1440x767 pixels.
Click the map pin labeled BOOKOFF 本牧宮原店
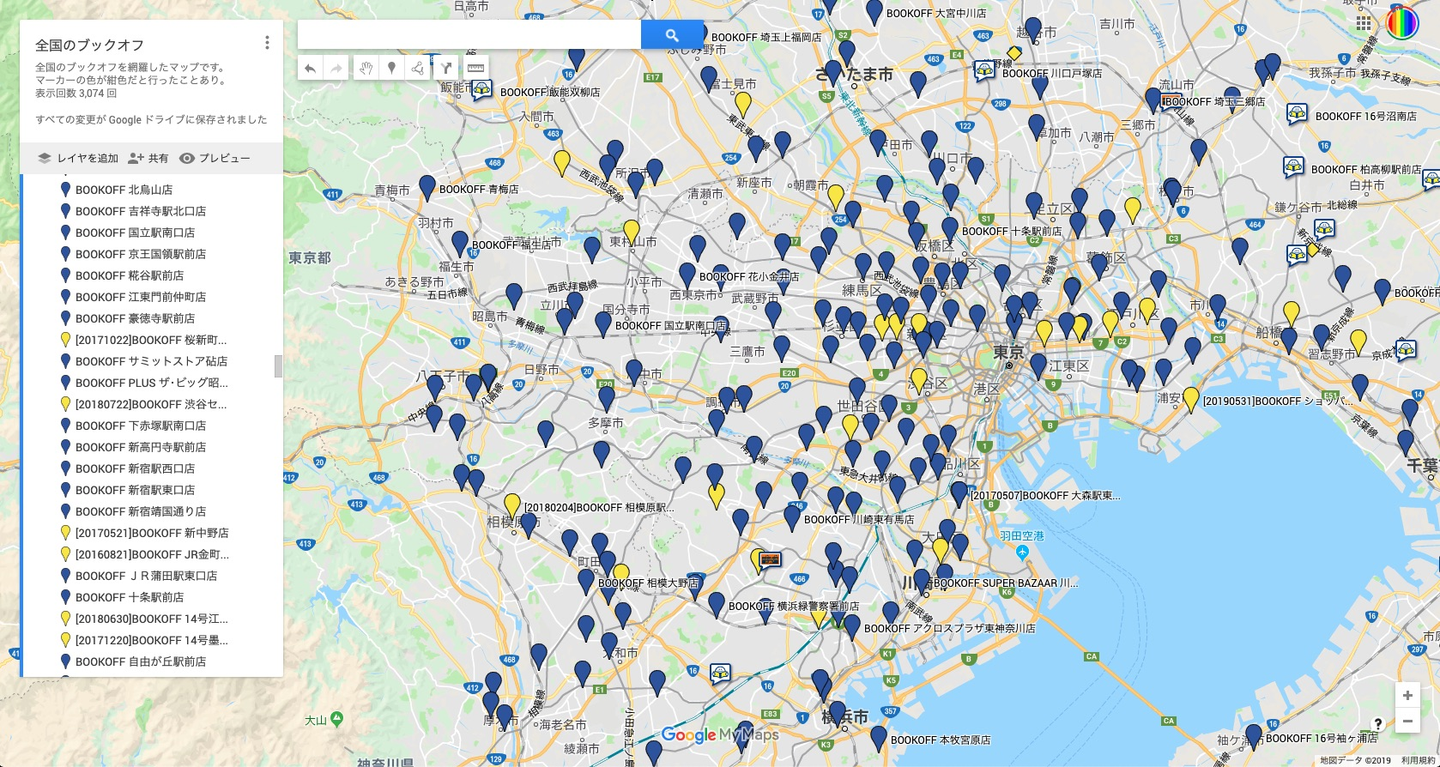(879, 738)
